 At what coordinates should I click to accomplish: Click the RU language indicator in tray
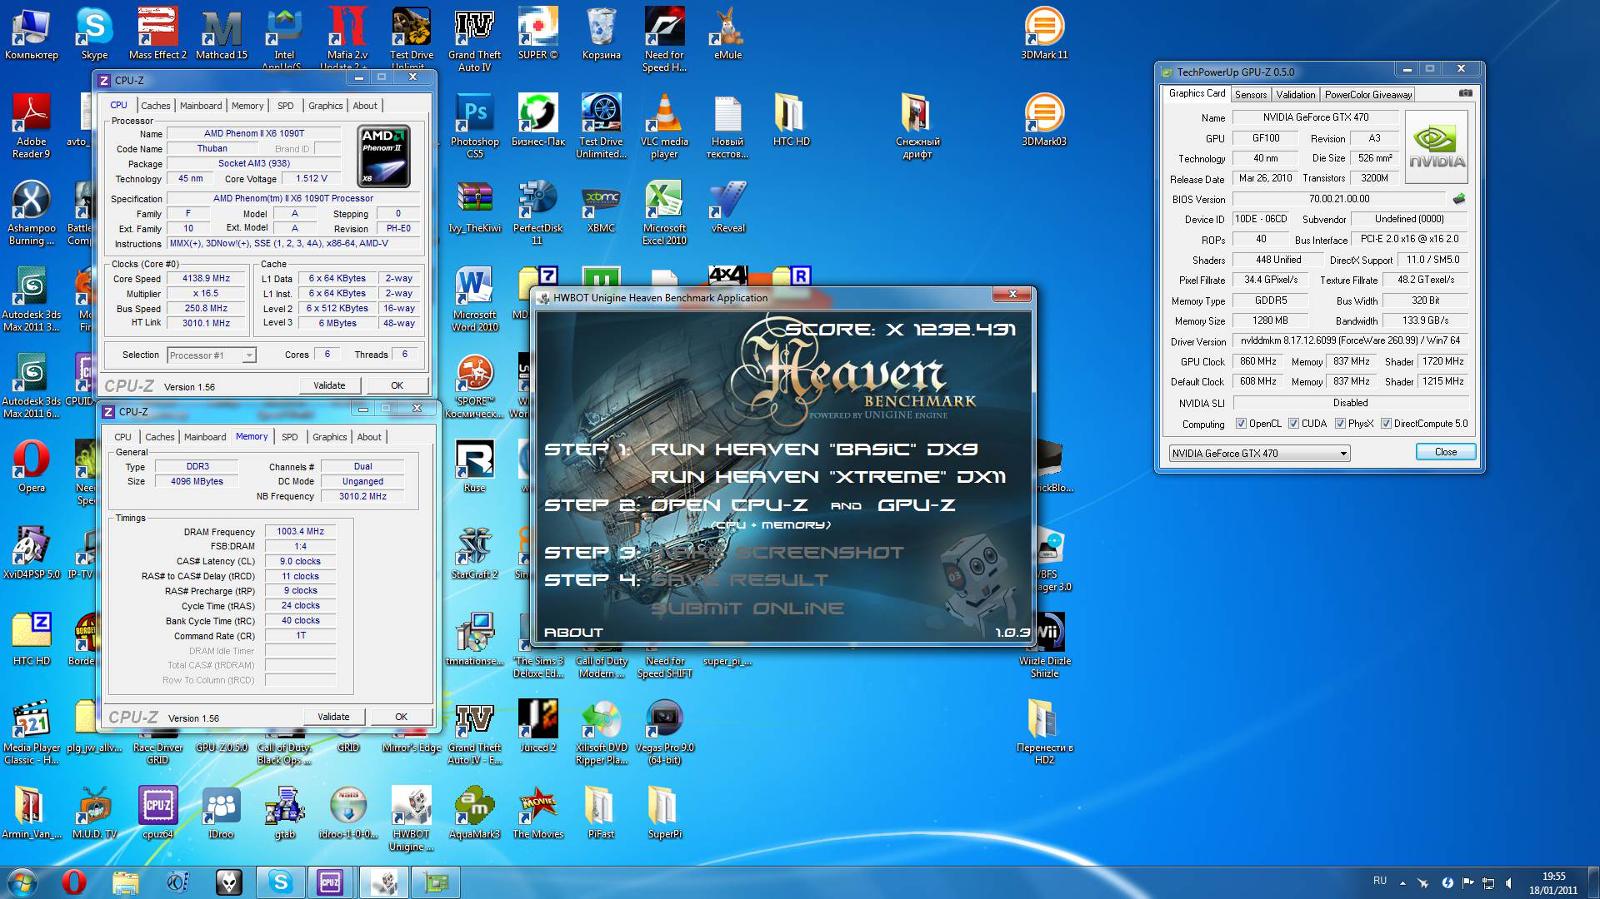coord(1380,882)
